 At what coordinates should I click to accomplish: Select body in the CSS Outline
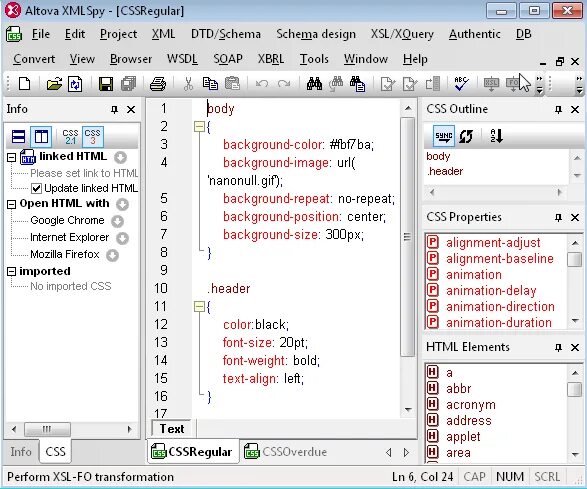tap(438, 156)
